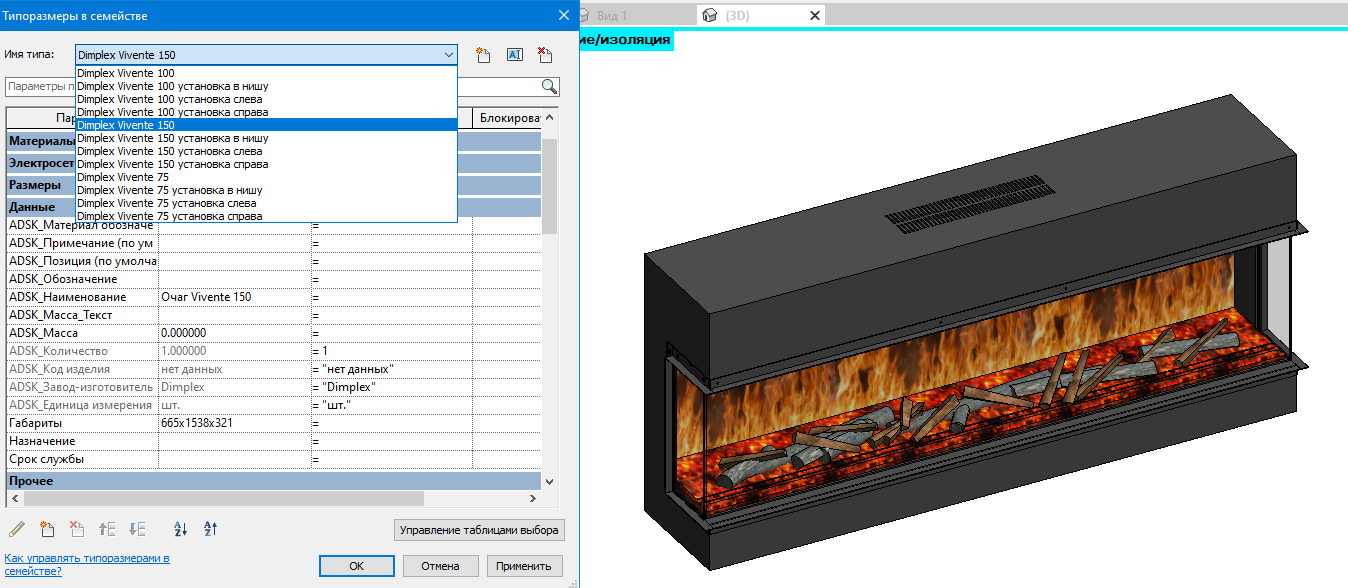Select the ADSK_Количество parameter row
Screen dimensions: 1348x588
pos(274,351)
